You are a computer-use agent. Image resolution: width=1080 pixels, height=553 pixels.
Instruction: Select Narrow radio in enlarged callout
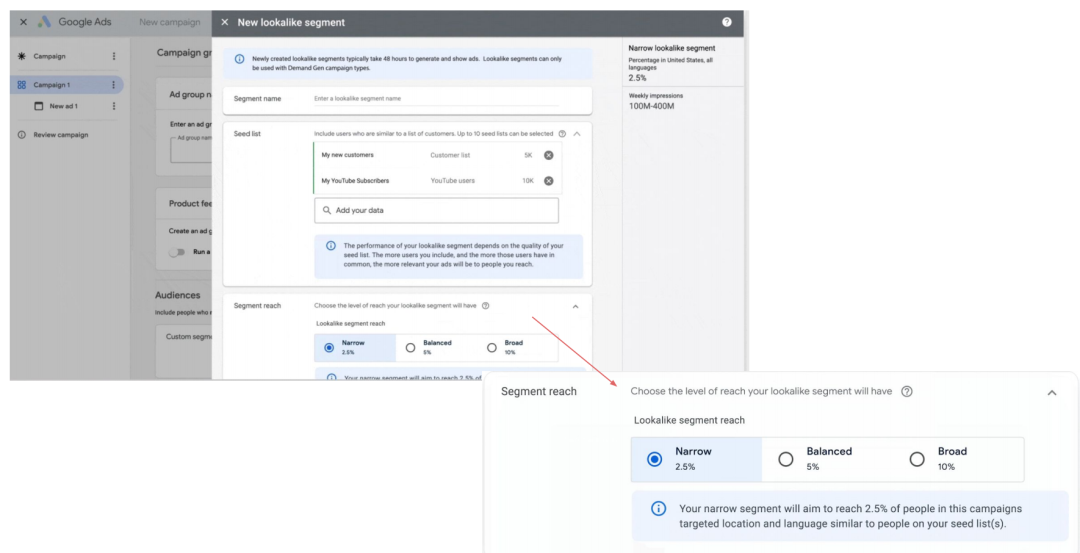pyautogui.click(x=654, y=459)
